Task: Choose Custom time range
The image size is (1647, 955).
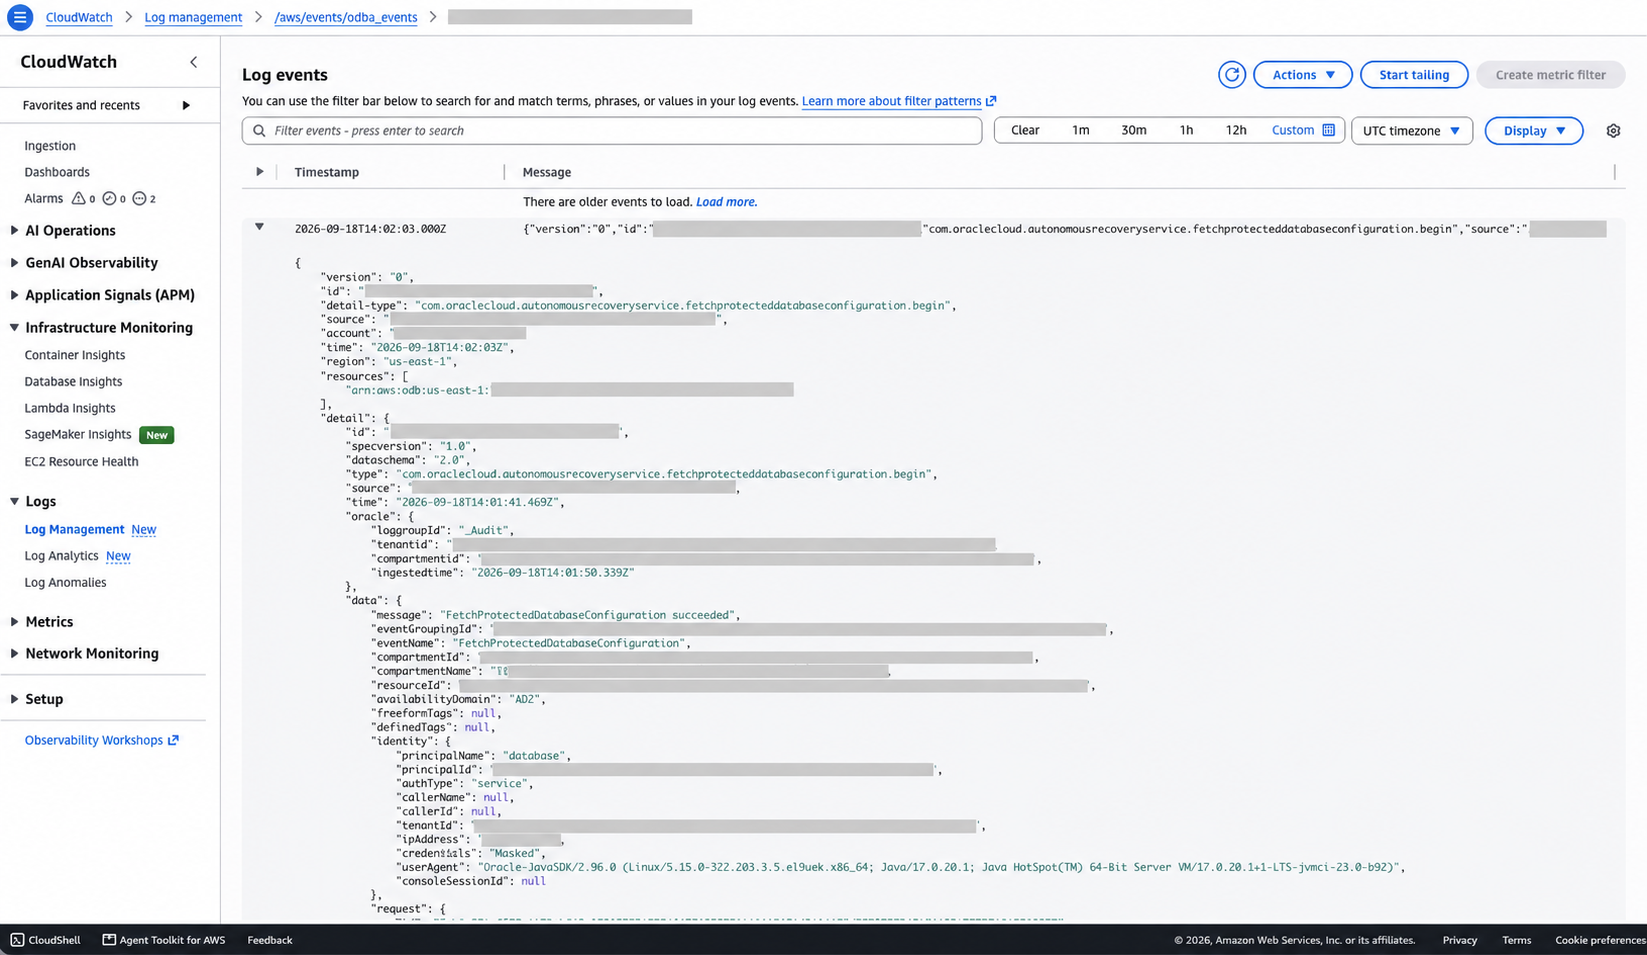Action: [1292, 131]
